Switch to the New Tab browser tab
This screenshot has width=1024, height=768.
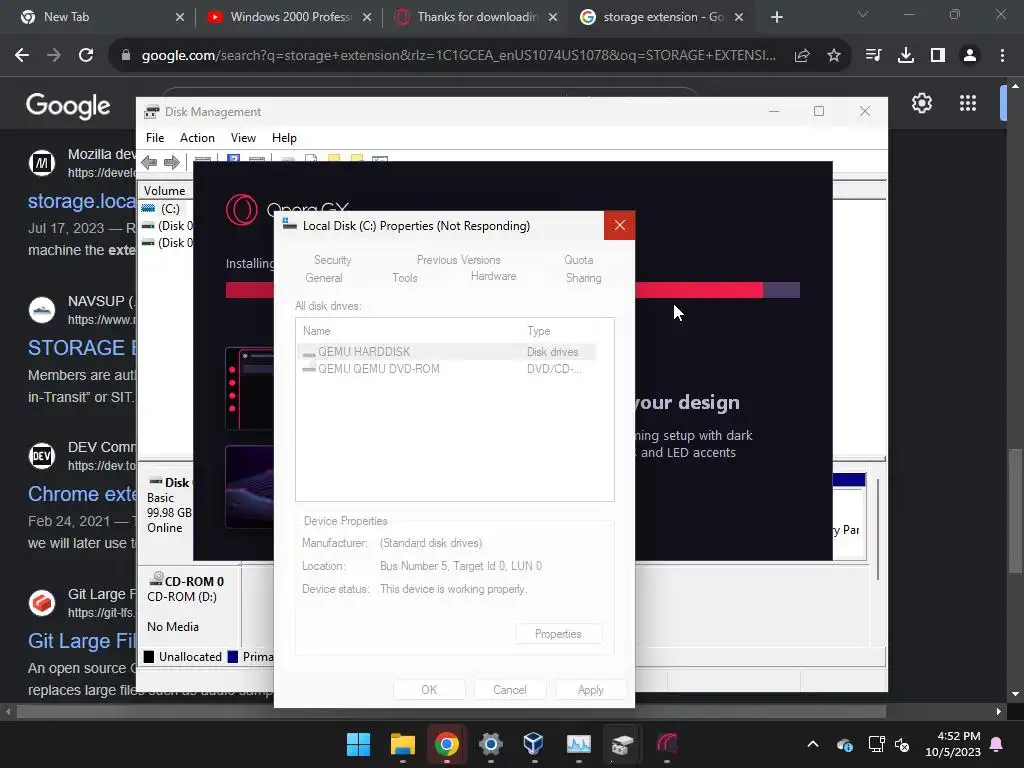[100, 17]
